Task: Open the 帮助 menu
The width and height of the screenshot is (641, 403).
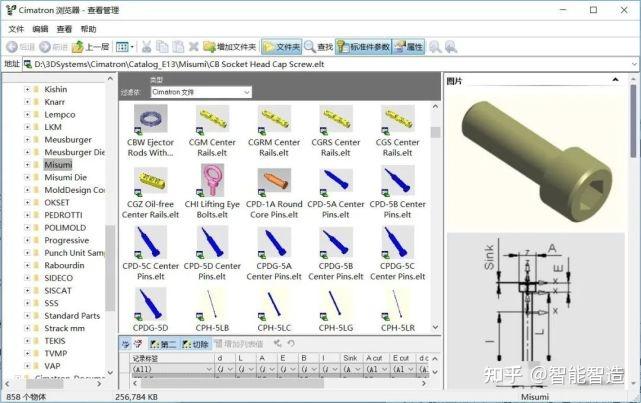Action: pos(88,29)
